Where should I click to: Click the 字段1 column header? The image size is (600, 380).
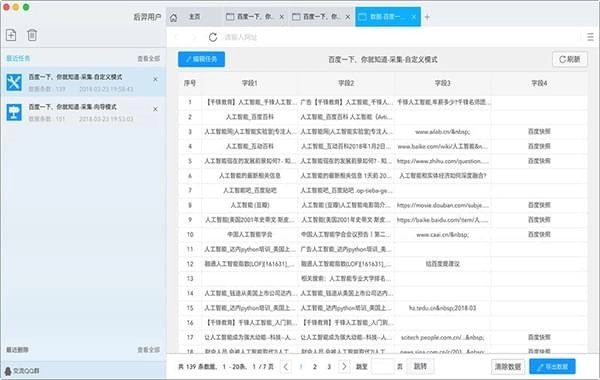point(249,83)
